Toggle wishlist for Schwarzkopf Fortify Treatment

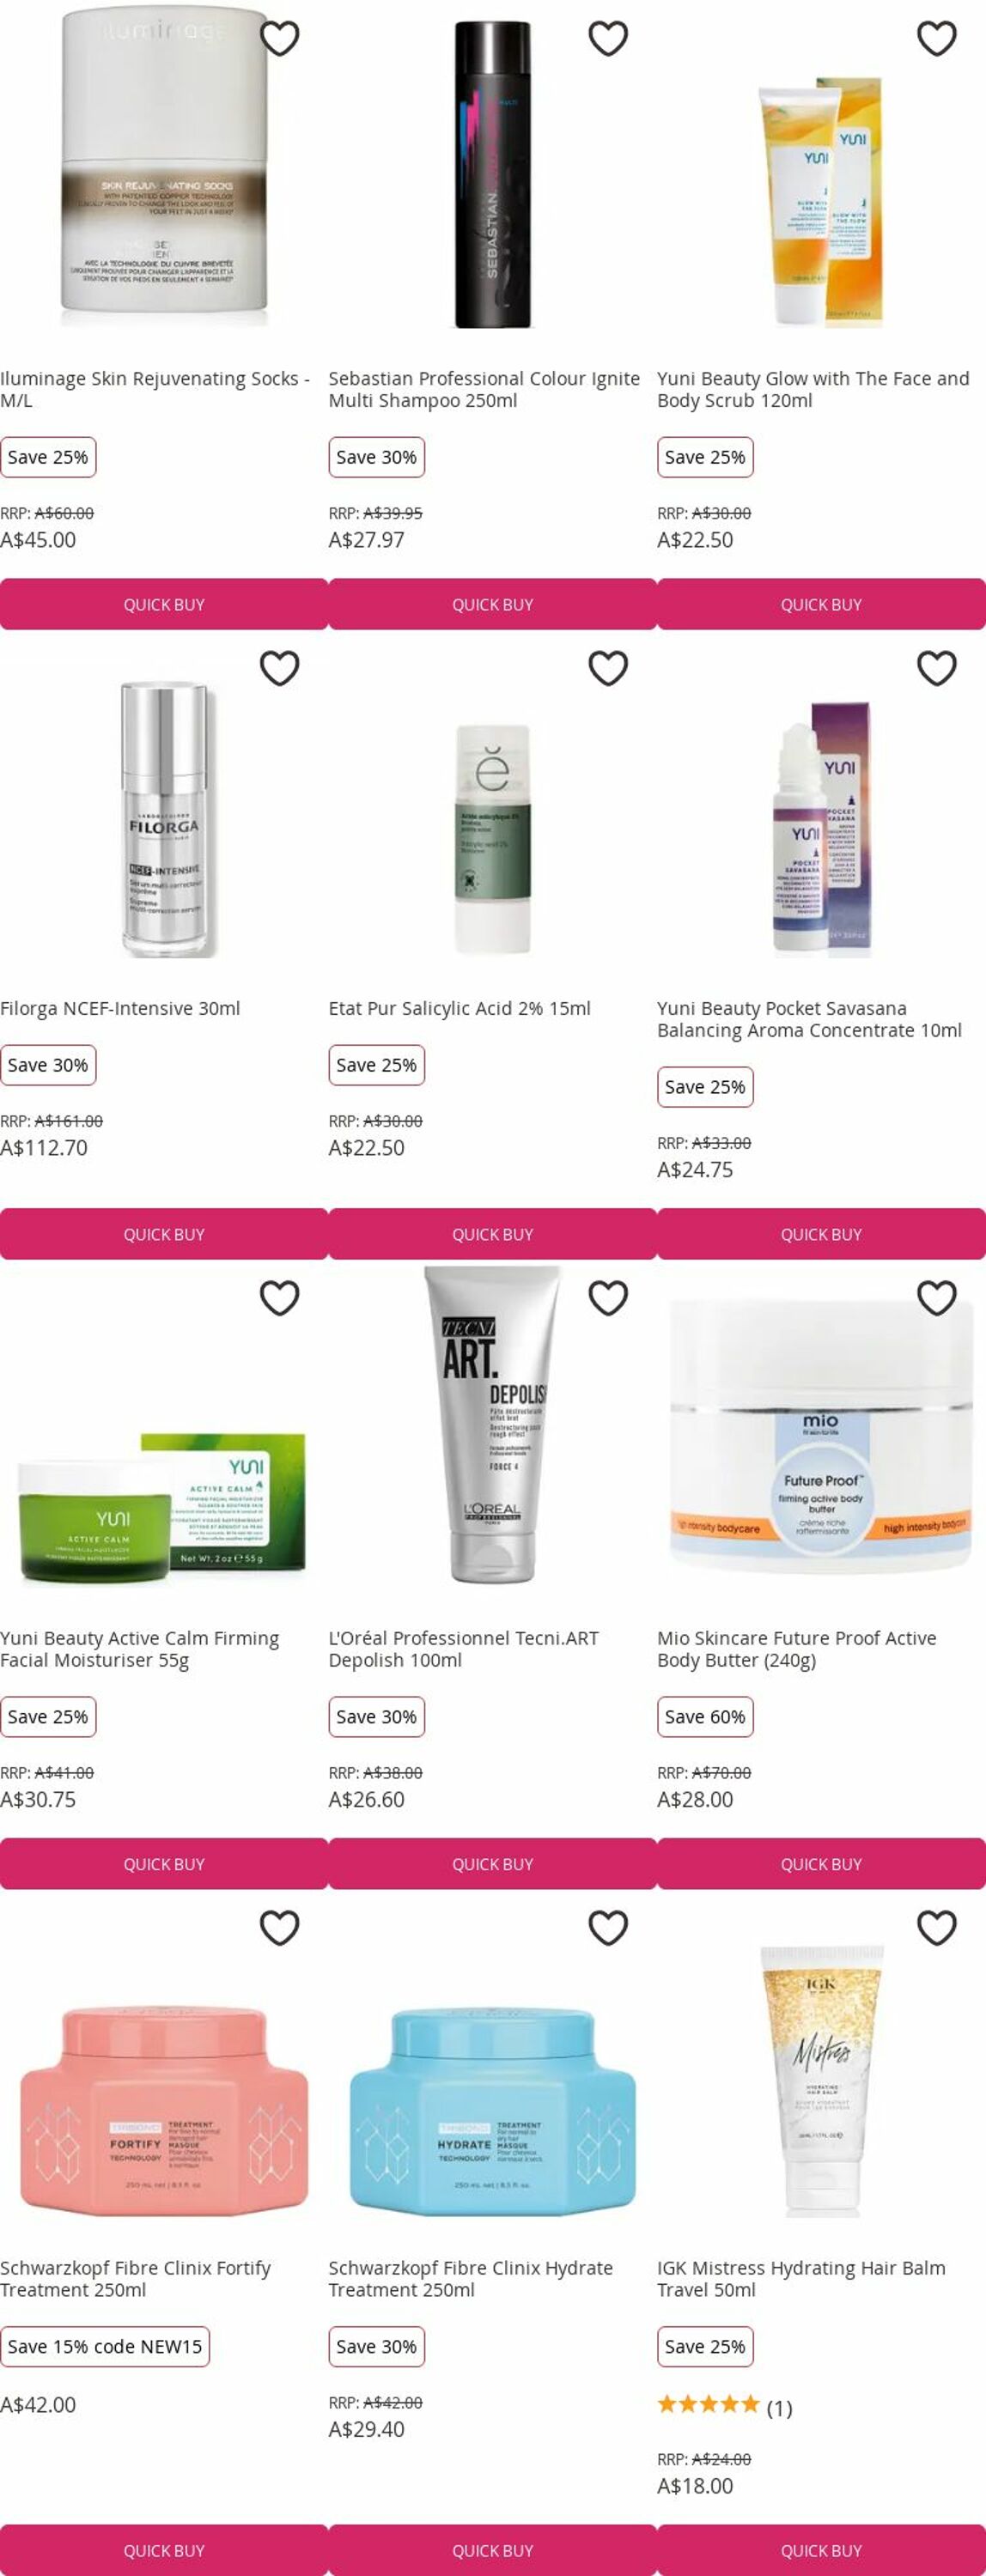pyautogui.click(x=279, y=1928)
